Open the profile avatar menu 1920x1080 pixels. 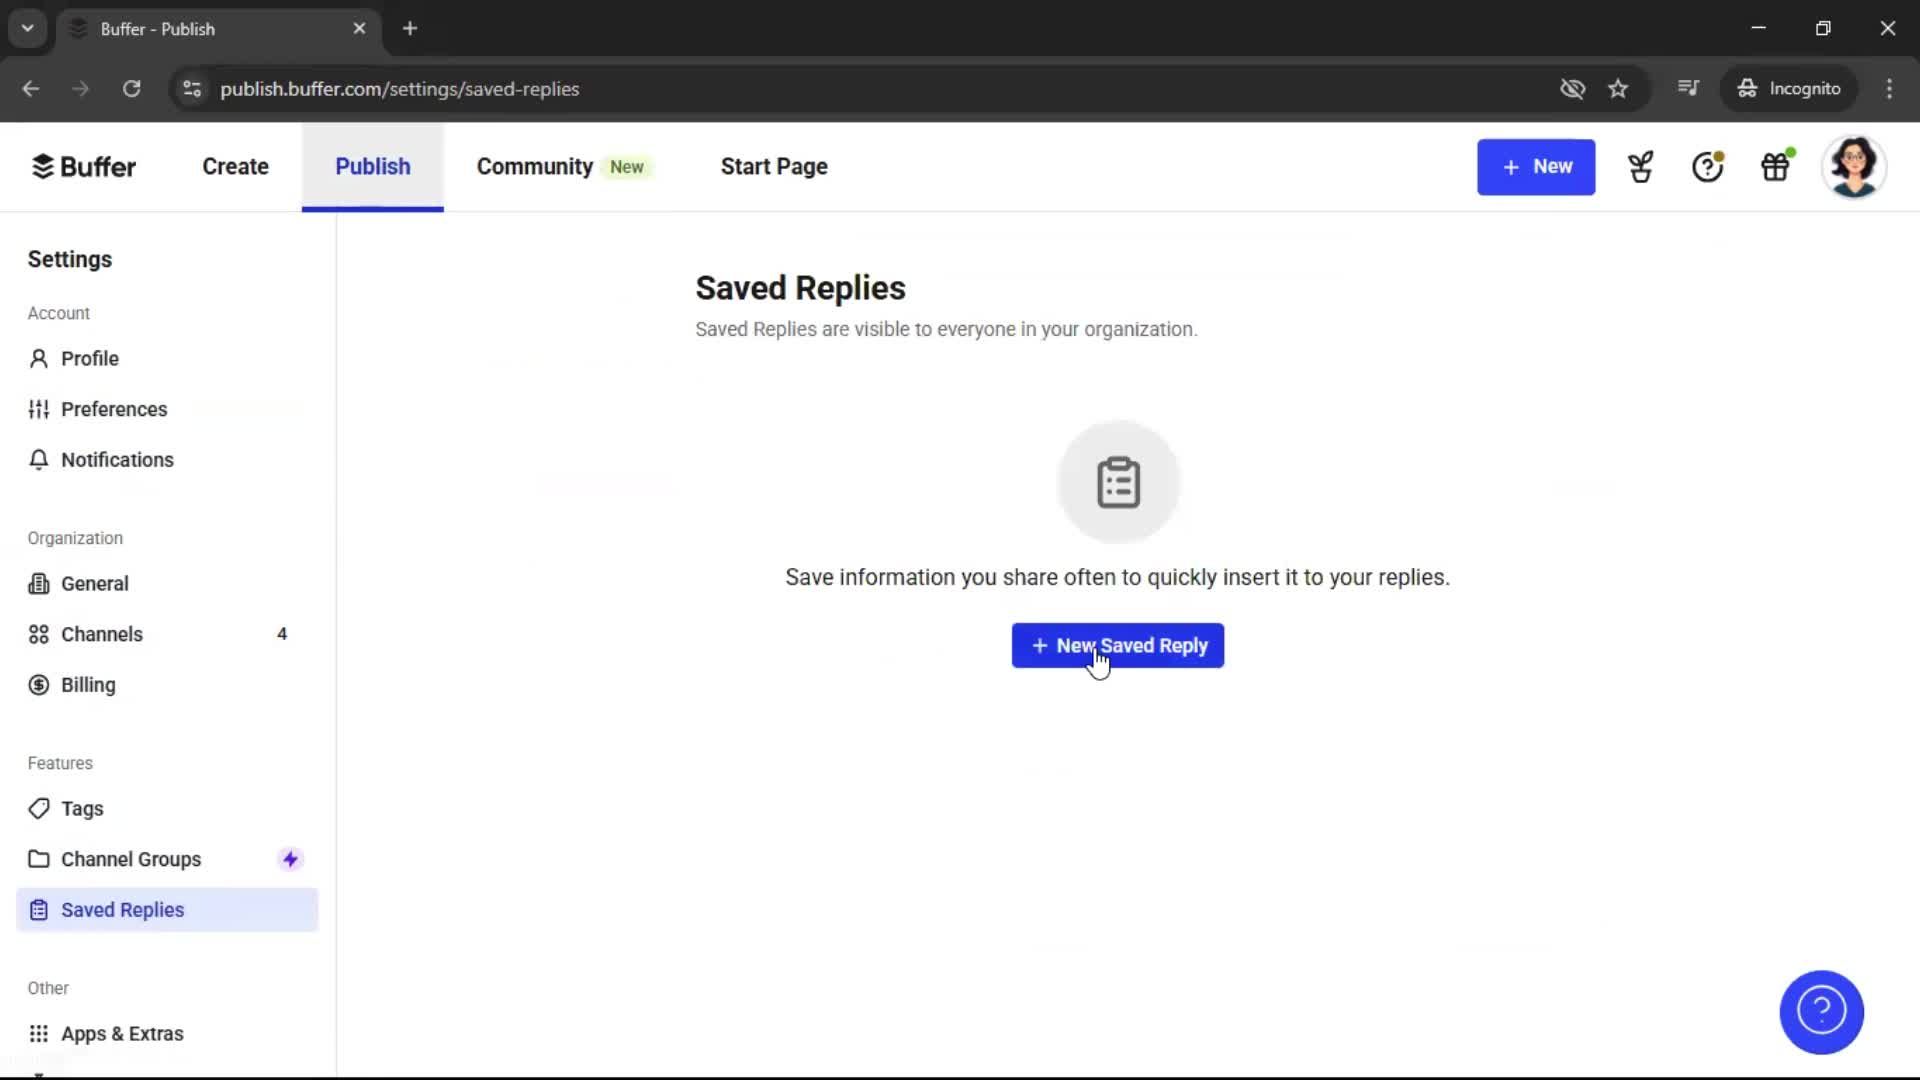click(1856, 166)
